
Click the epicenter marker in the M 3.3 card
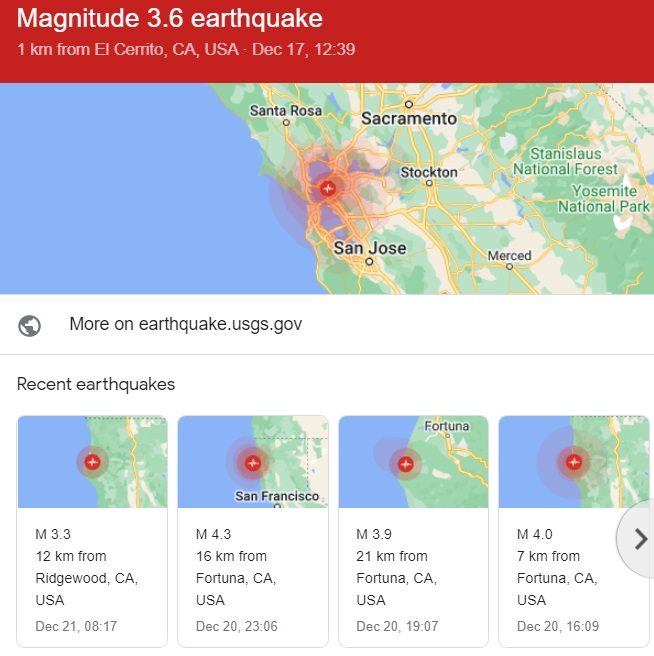(x=93, y=461)
